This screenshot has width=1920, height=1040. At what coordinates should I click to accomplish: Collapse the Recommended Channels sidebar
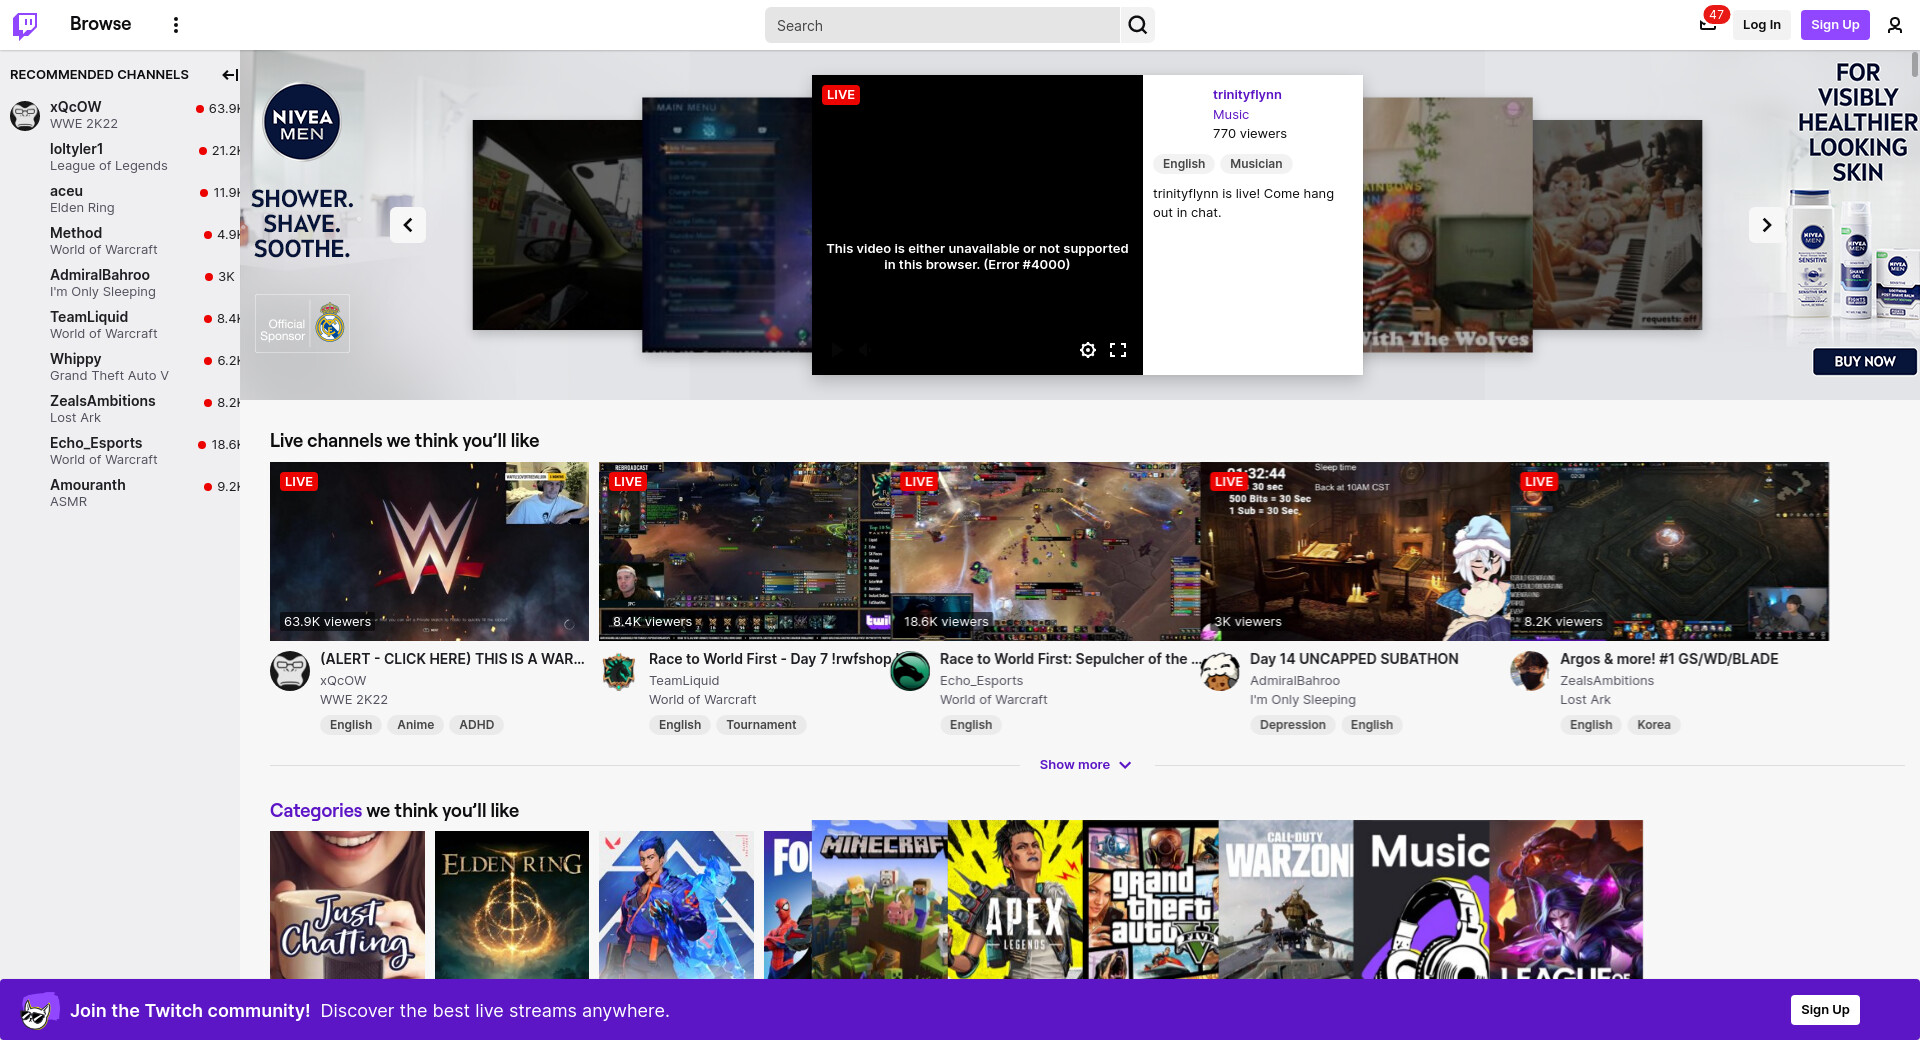(x=229, y=75)
